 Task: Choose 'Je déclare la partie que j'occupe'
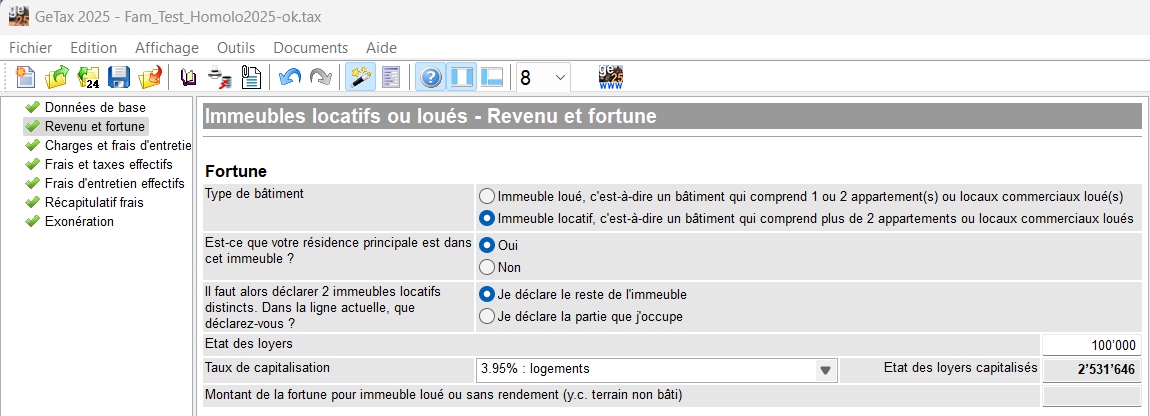pos(487,317)
